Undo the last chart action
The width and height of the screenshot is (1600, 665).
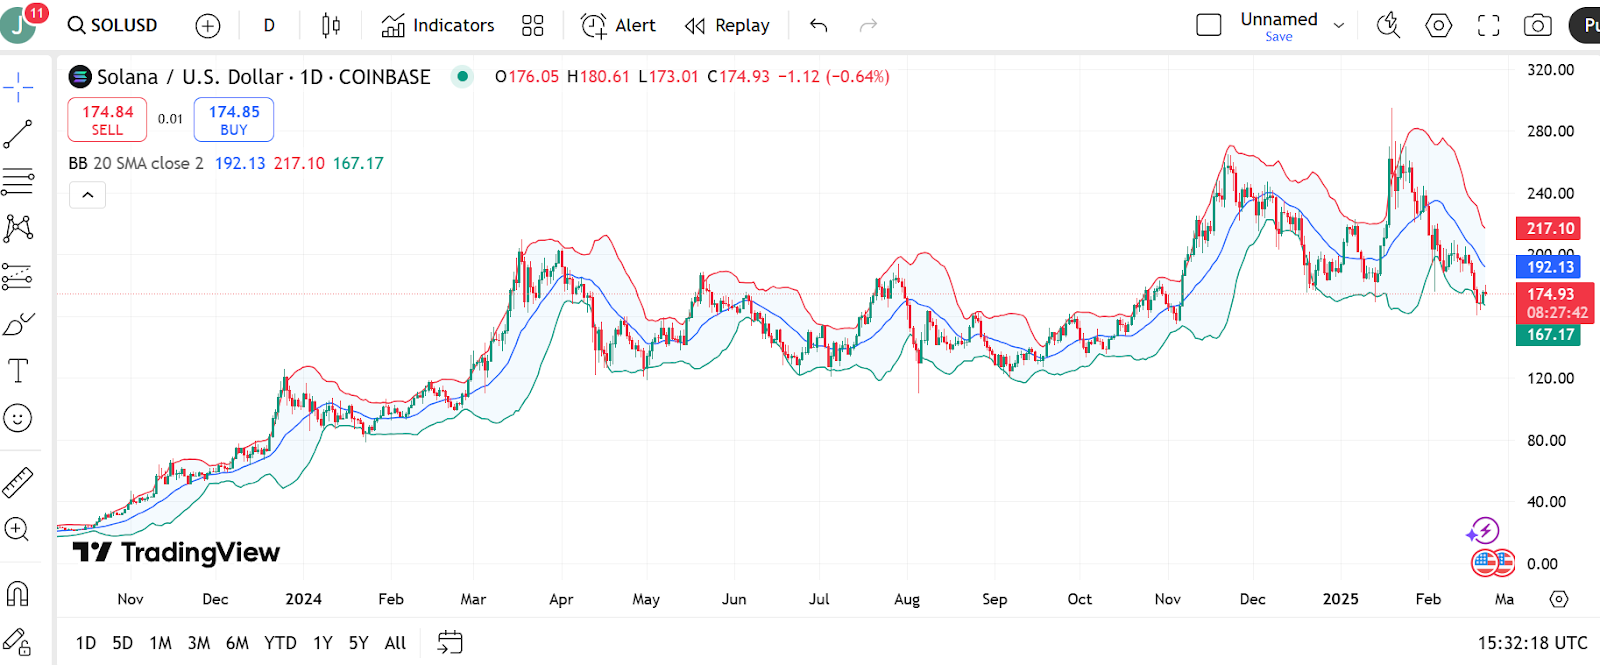click(819, 25)
